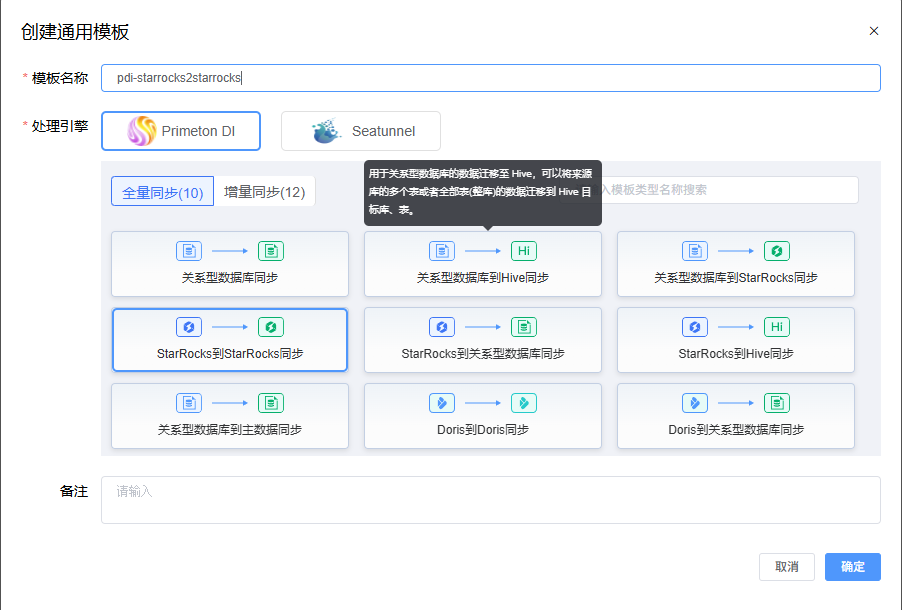Click the 备注 text area
Image resolution: width=902 pixels, height=610 pixels.
[490, 499]
